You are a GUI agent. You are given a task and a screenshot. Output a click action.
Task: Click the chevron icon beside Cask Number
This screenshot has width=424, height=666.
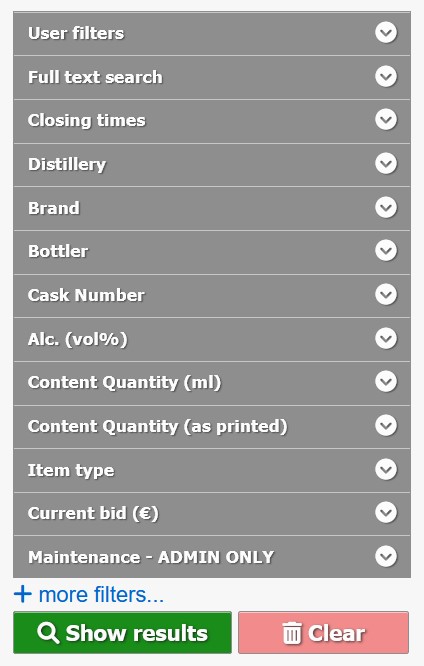point(386,294)
